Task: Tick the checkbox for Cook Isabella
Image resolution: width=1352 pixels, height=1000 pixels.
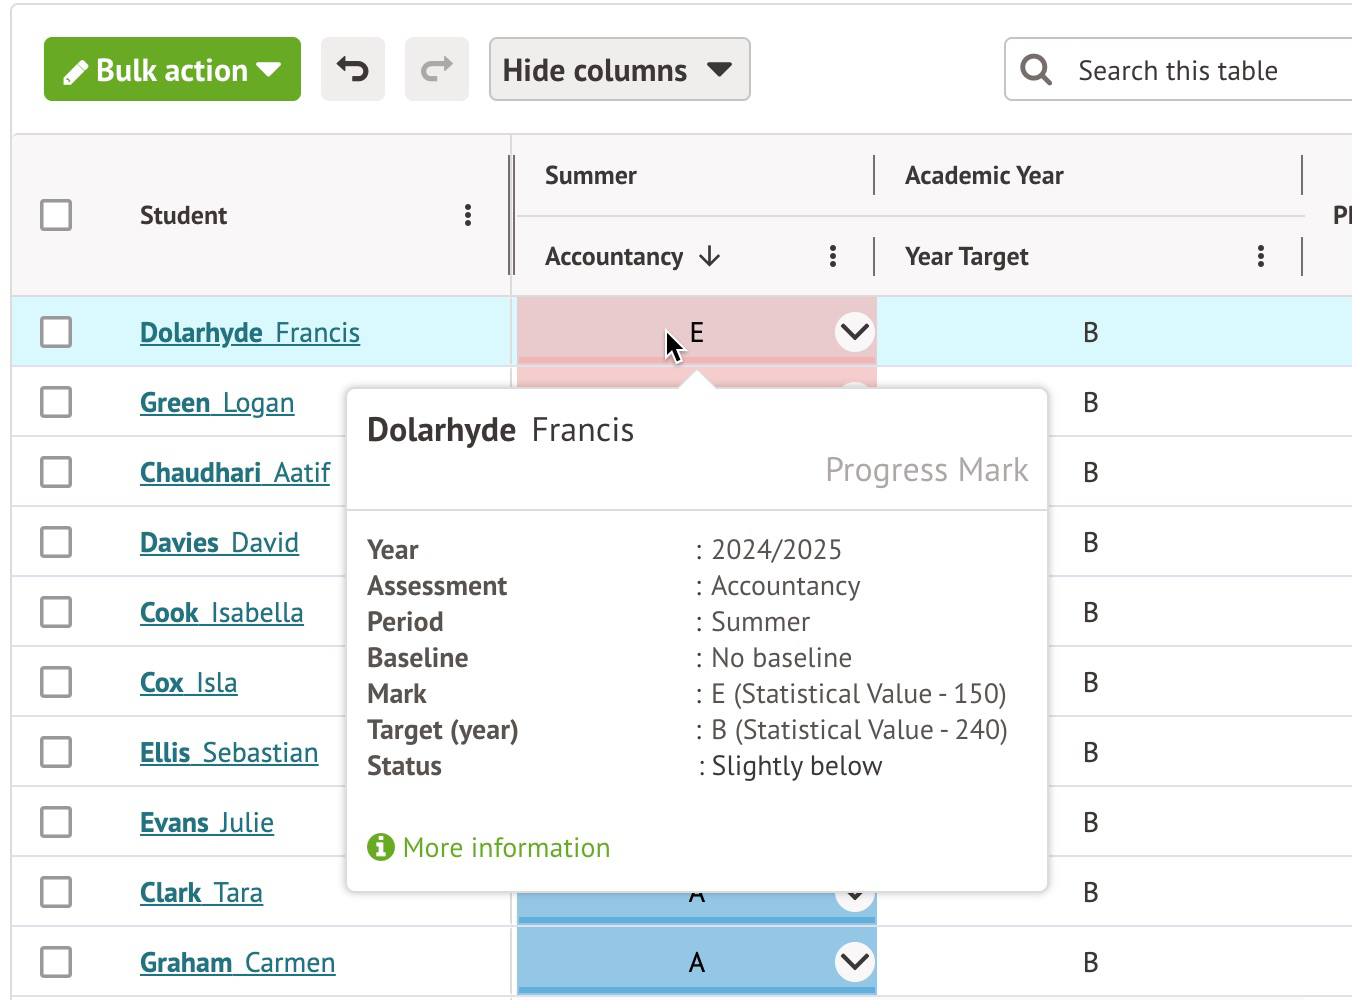Action: pos(56,612)
